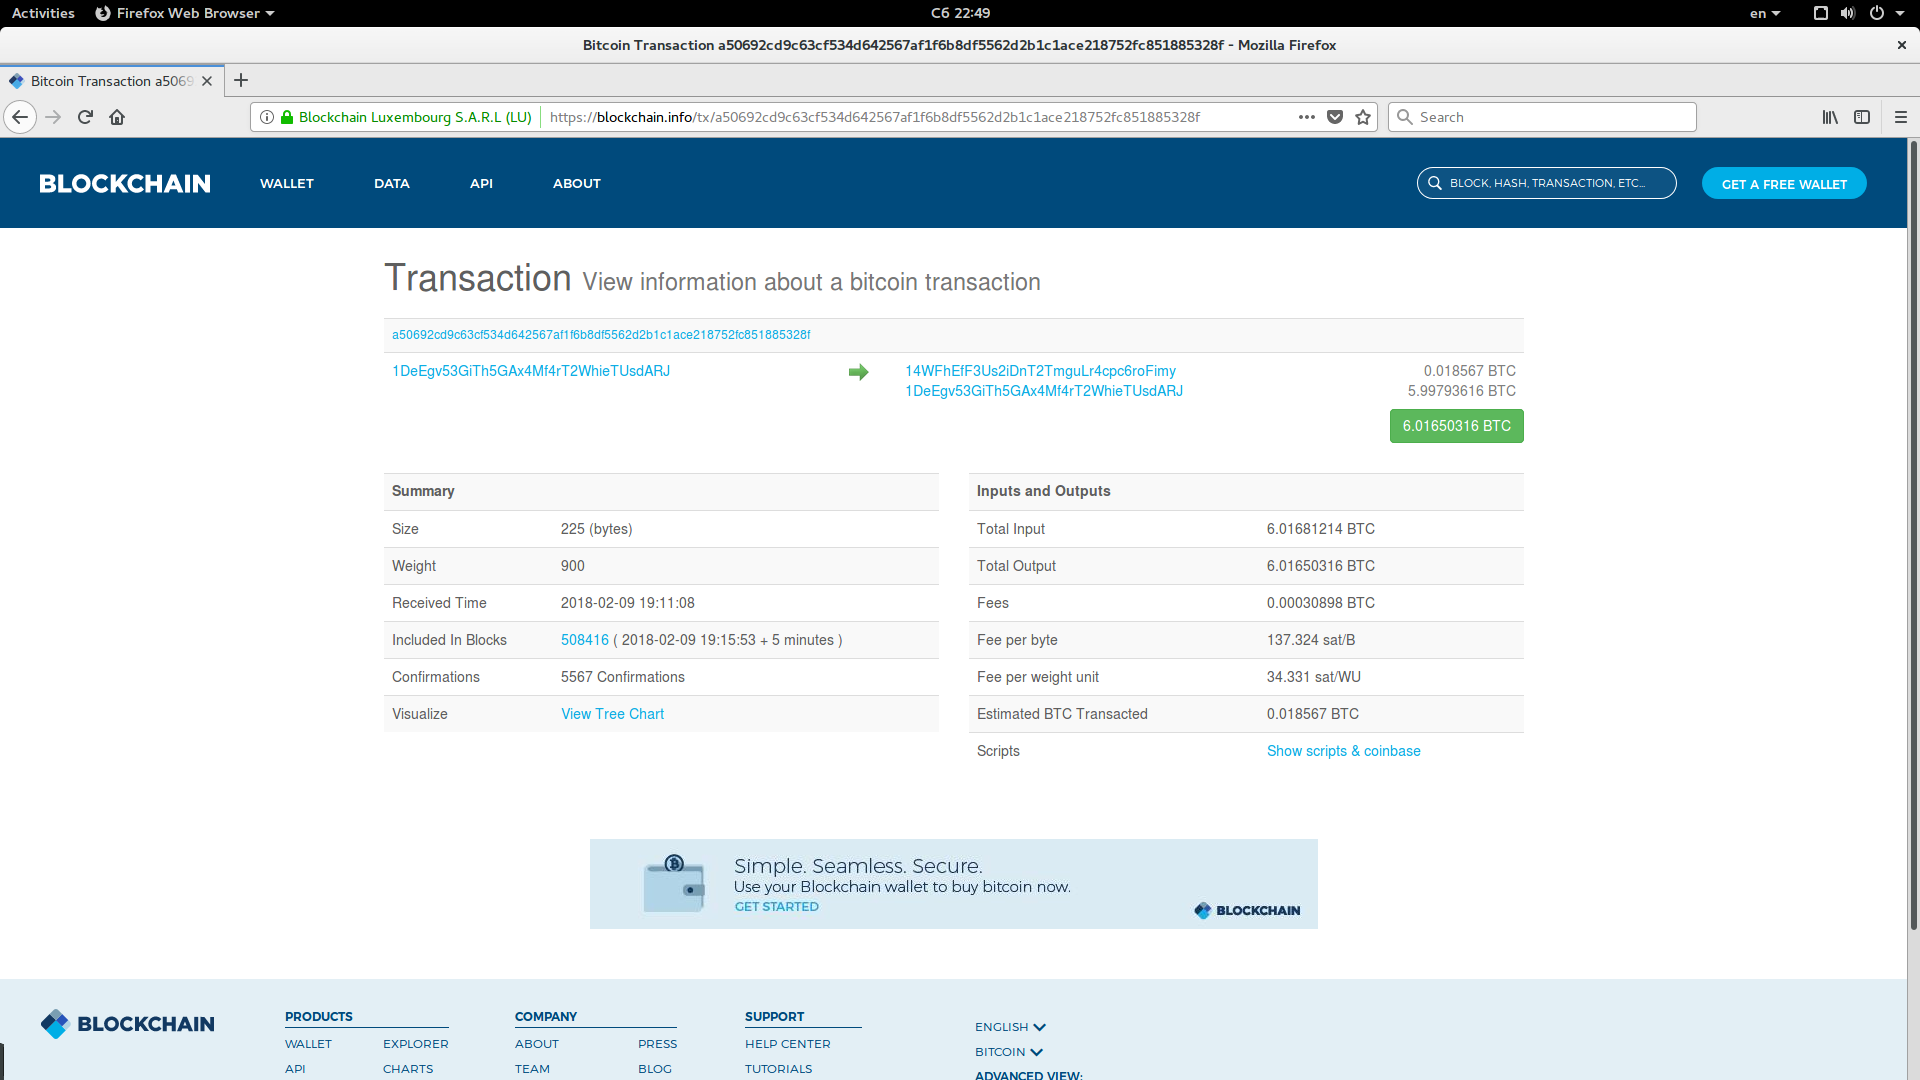This screenshot has width=1920, height=1080.
Task: Open footer HELP CENTER link
Action: (788, 1044)
